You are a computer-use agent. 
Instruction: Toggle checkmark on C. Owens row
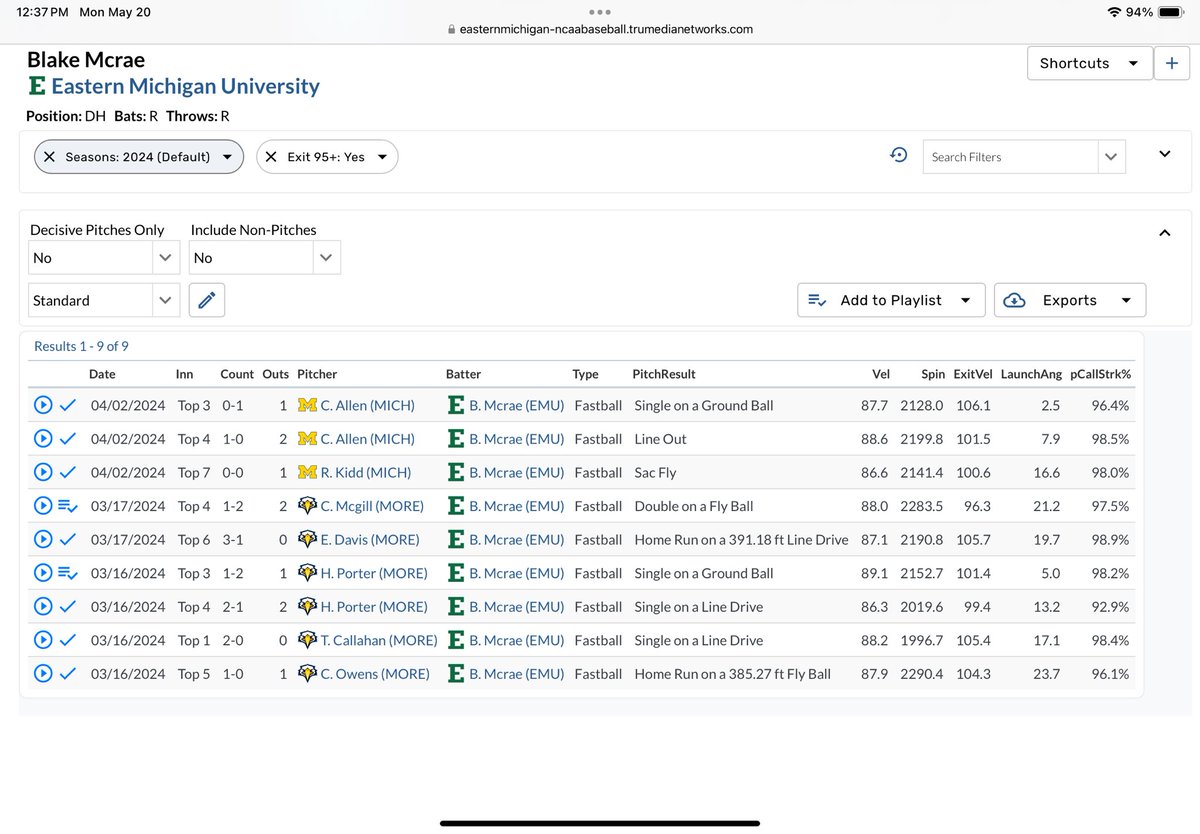[68, 674]
